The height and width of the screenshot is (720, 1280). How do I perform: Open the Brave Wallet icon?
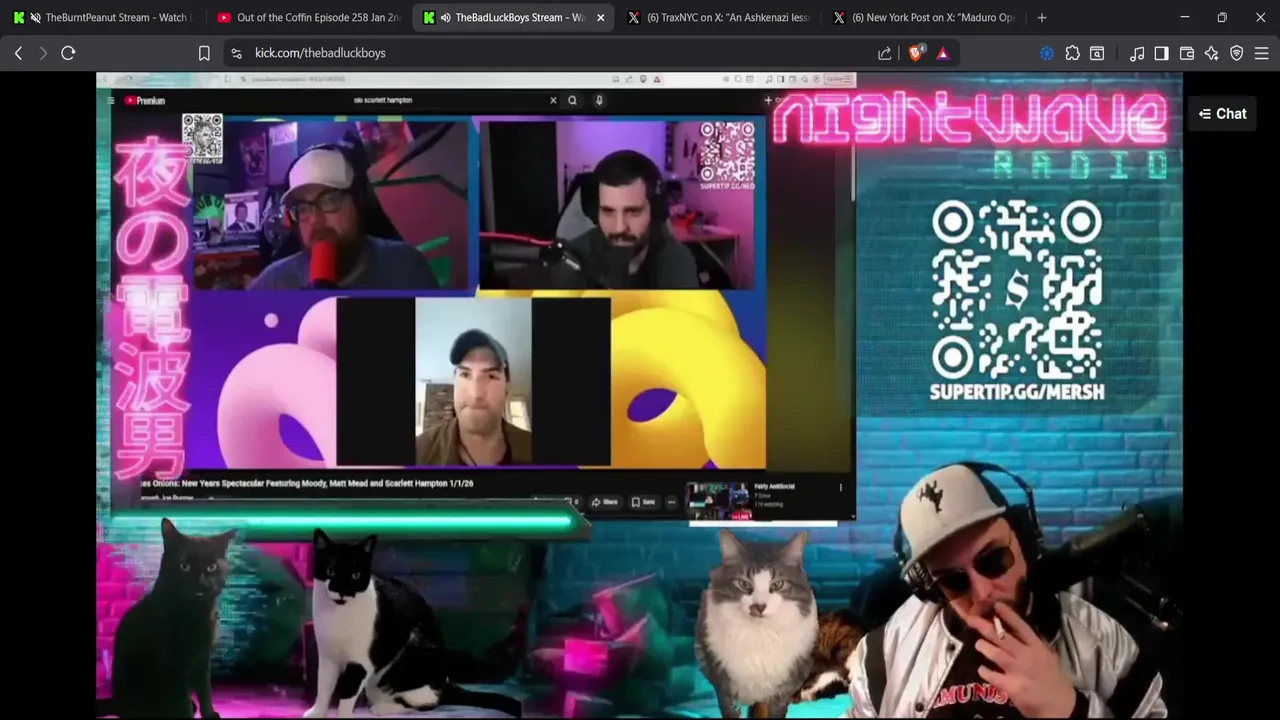(1187, 53)
